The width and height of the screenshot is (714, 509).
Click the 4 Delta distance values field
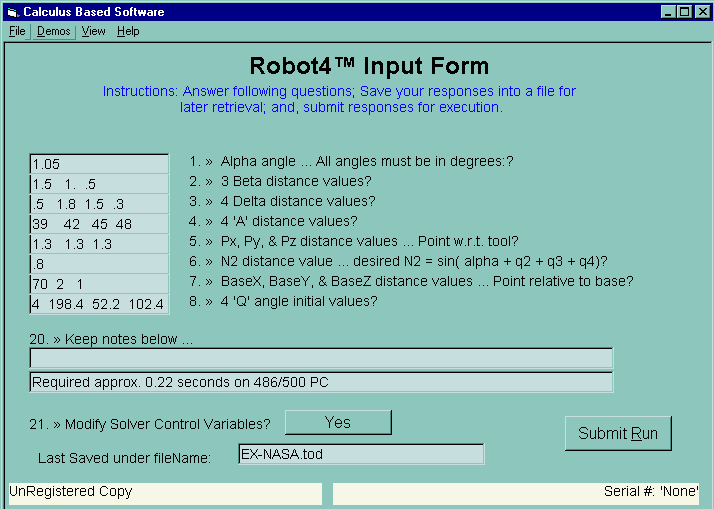pyautogui.click(x=99, y=204)
